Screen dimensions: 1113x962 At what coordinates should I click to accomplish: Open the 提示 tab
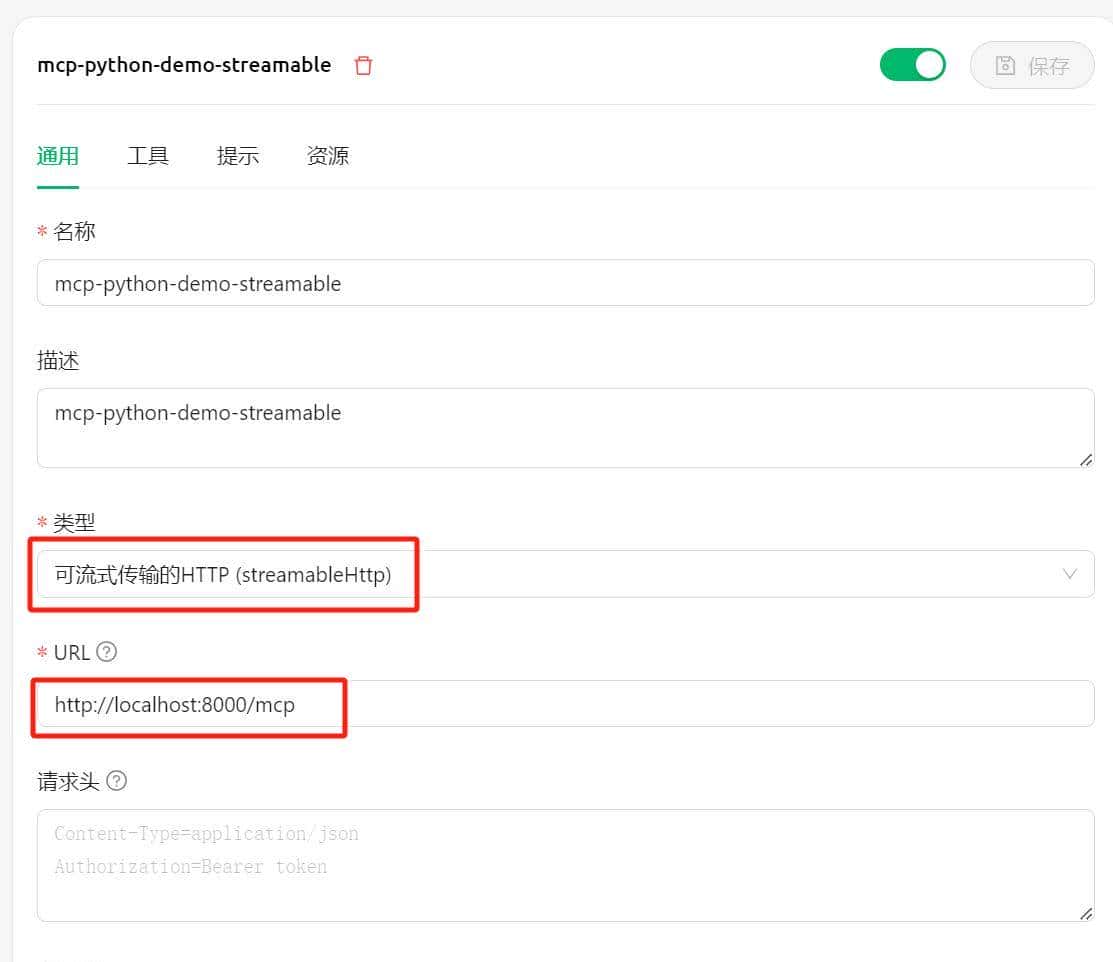click(x=238, y=155)
